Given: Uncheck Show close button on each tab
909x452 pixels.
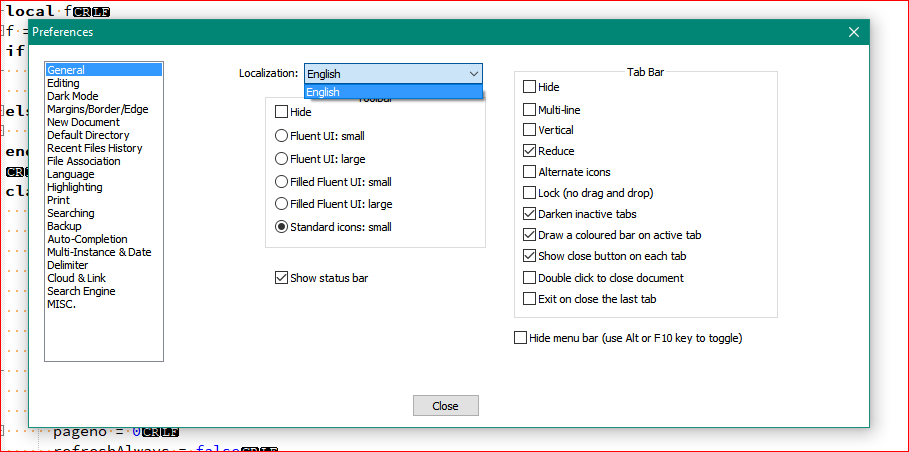Looking at the screenshot, I should (529, 256).
